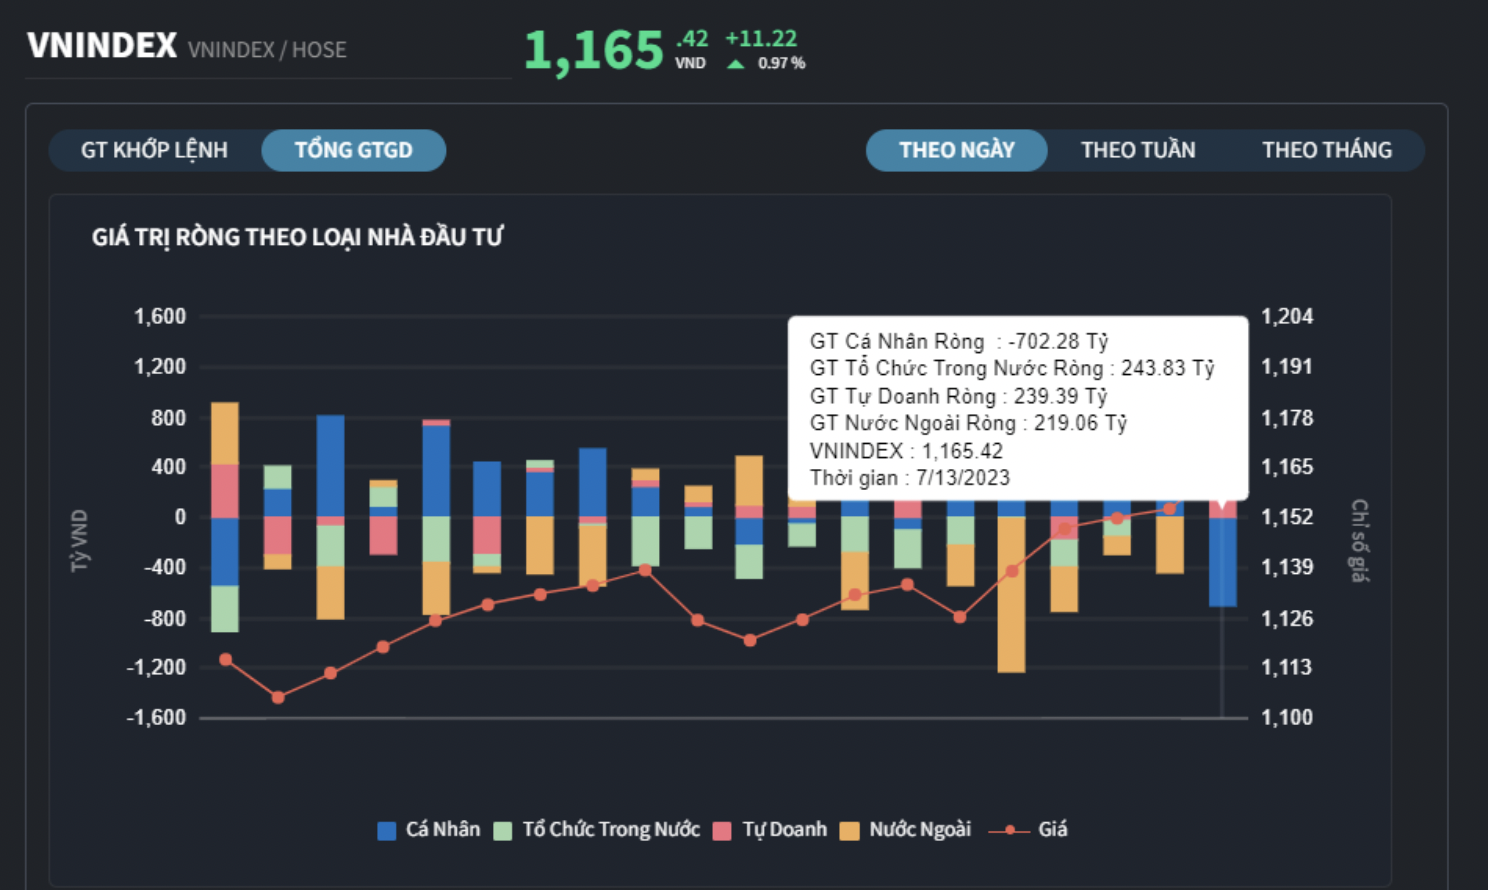Click the red Tự Doanh legend square

(x=722, y=830)
